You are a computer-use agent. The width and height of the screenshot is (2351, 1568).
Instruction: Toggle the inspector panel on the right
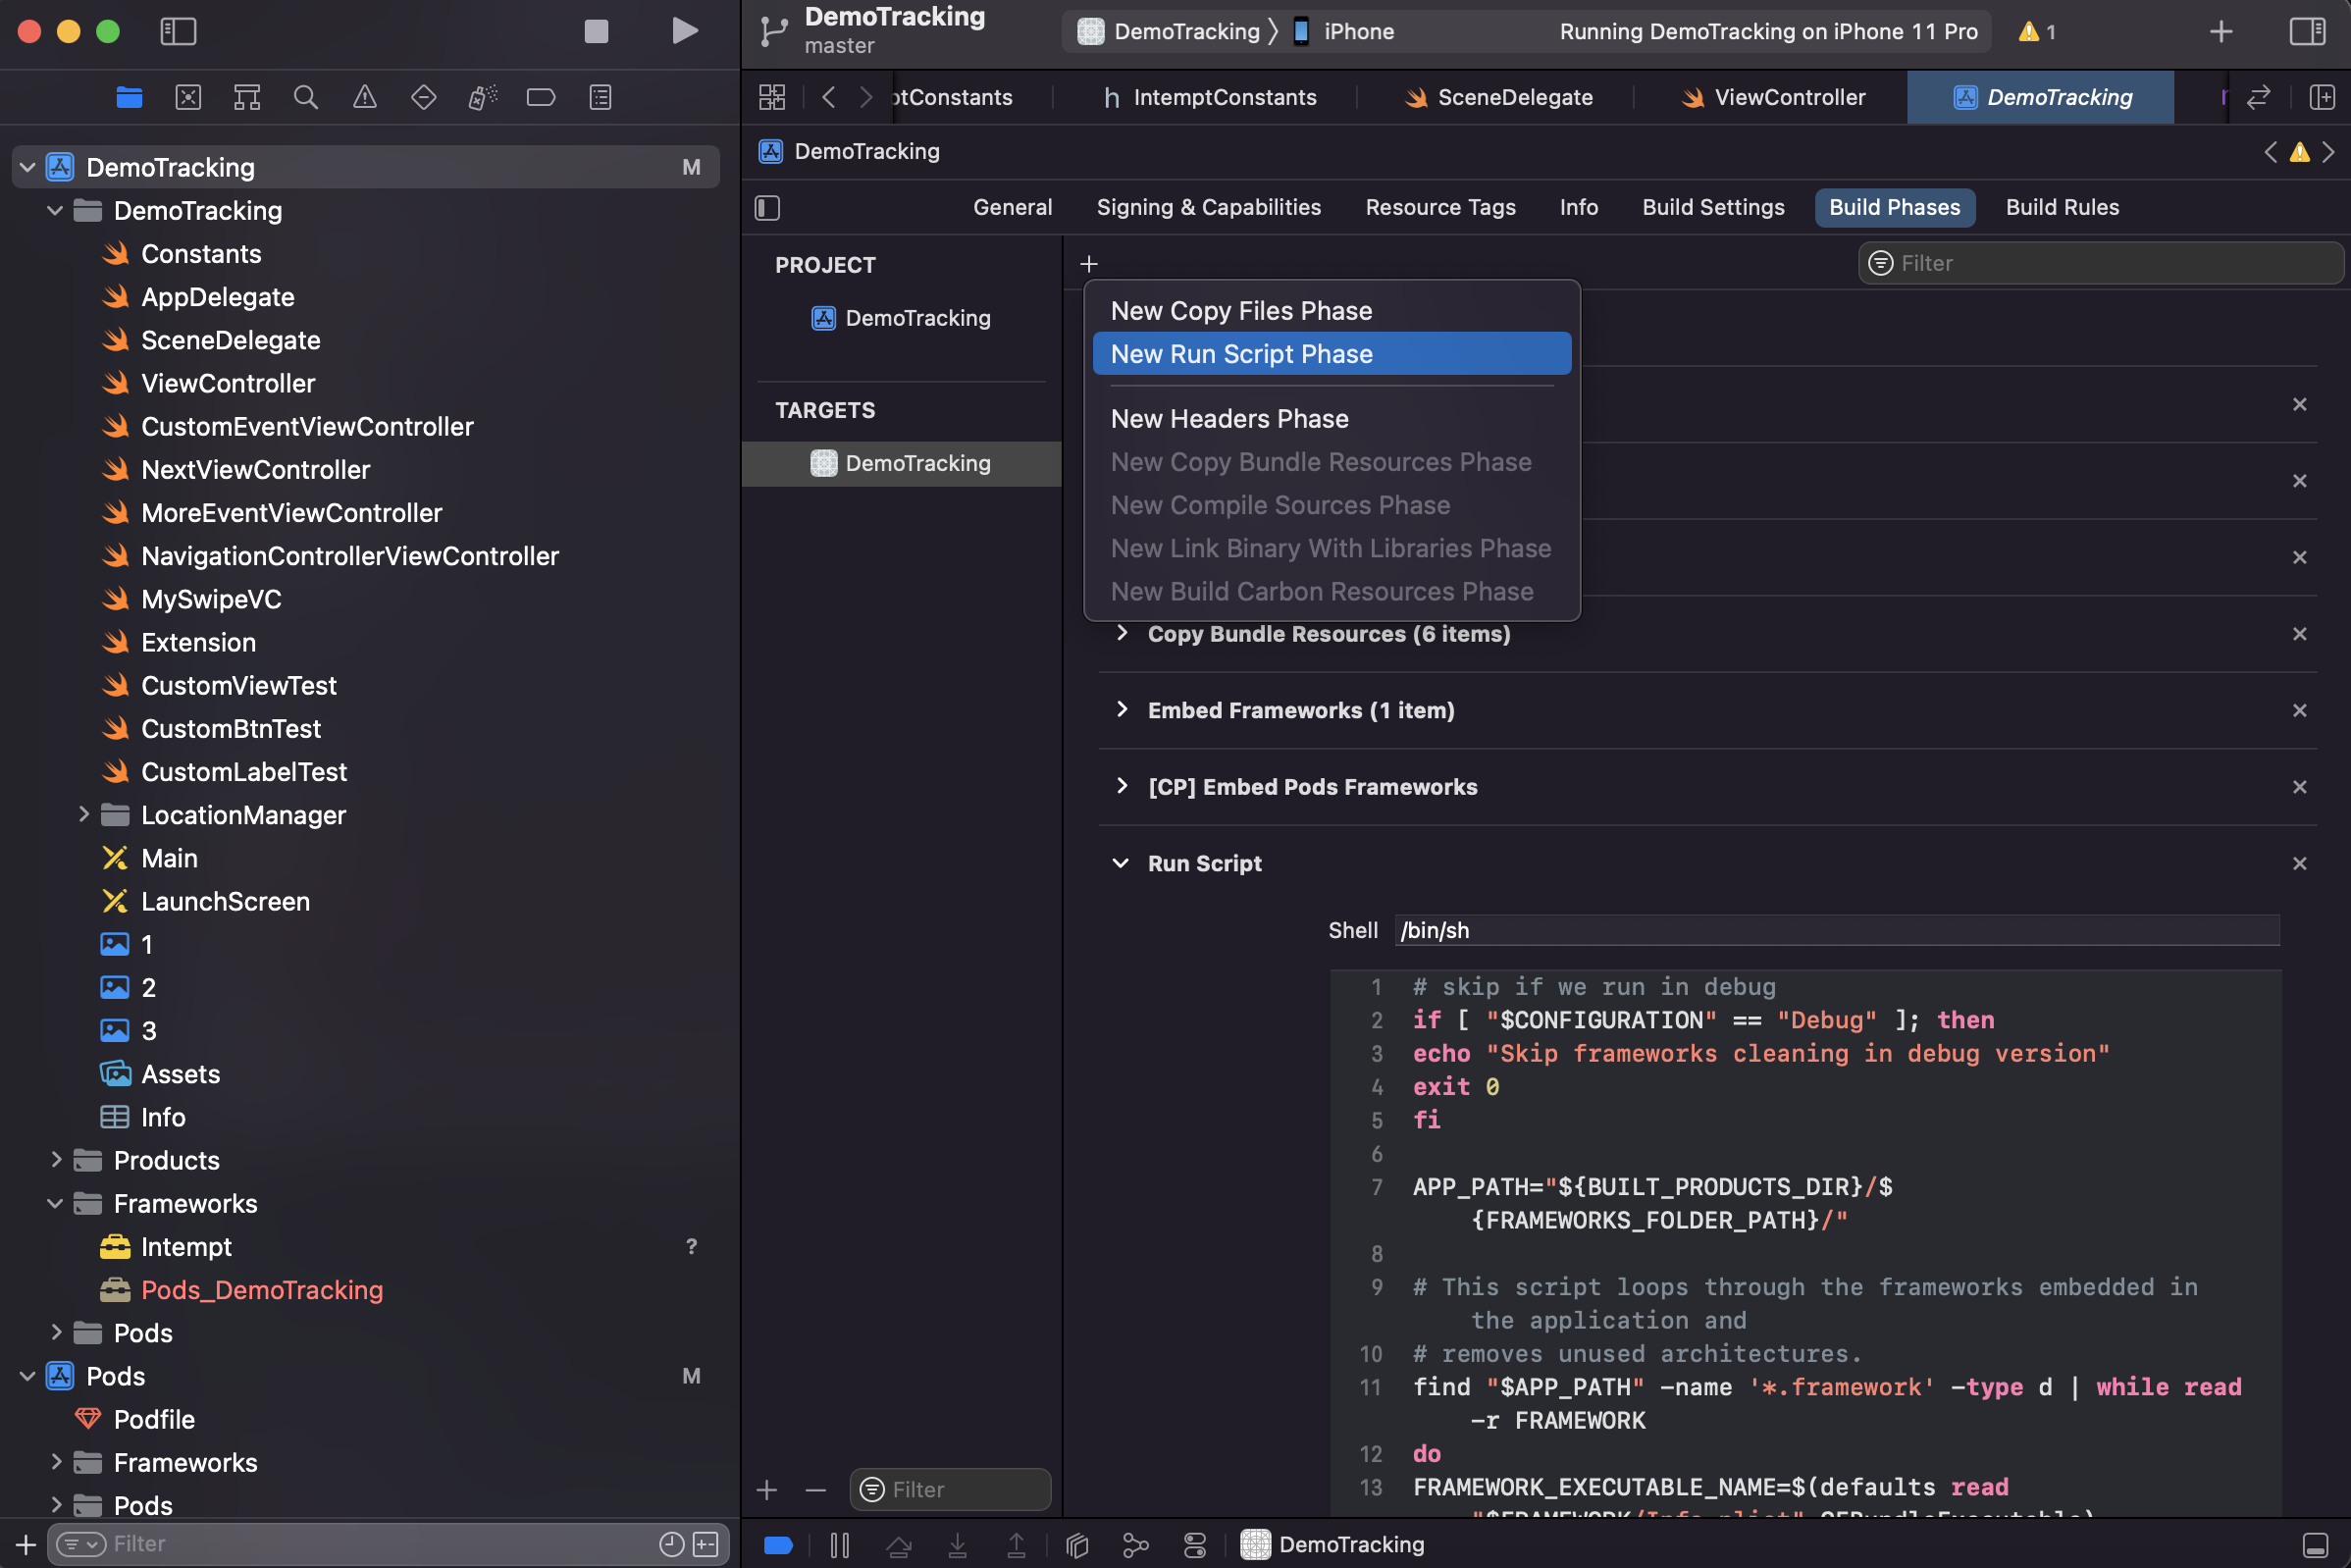2307,31
